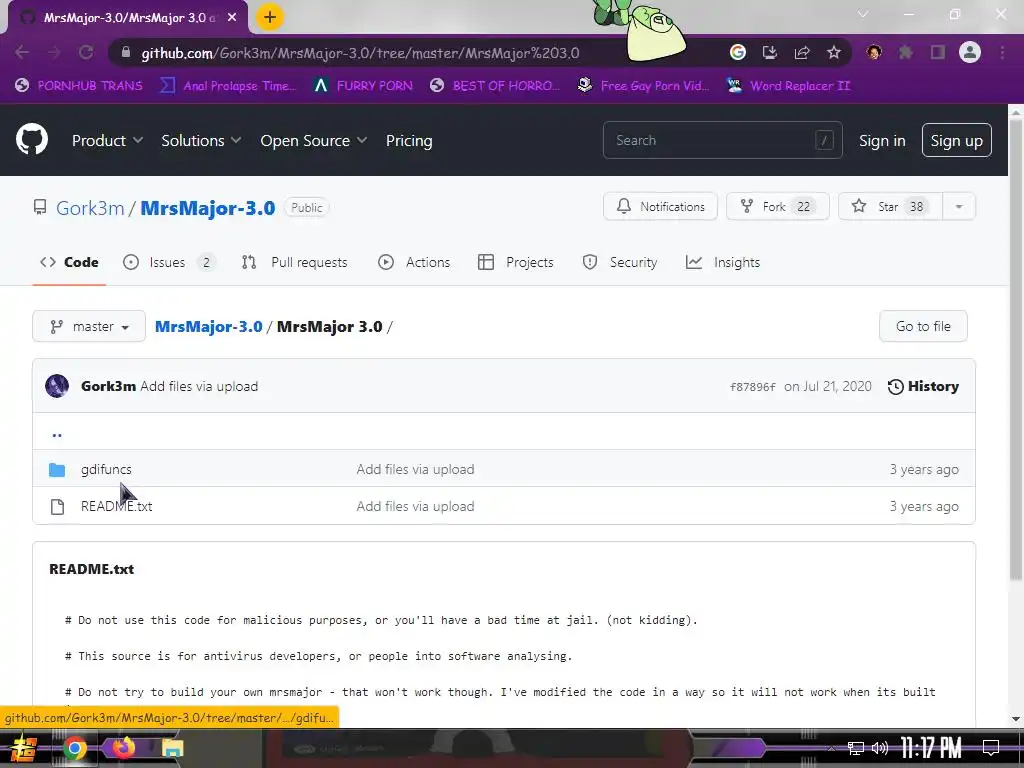Expand the Product menu
The width and height of the screenshot is (1024, 768).
coord(107,140)
